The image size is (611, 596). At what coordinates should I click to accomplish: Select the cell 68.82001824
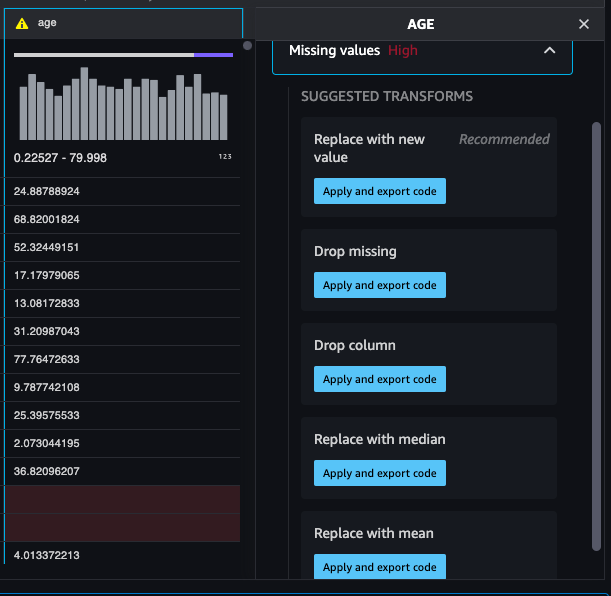click(x=122, y=219)
